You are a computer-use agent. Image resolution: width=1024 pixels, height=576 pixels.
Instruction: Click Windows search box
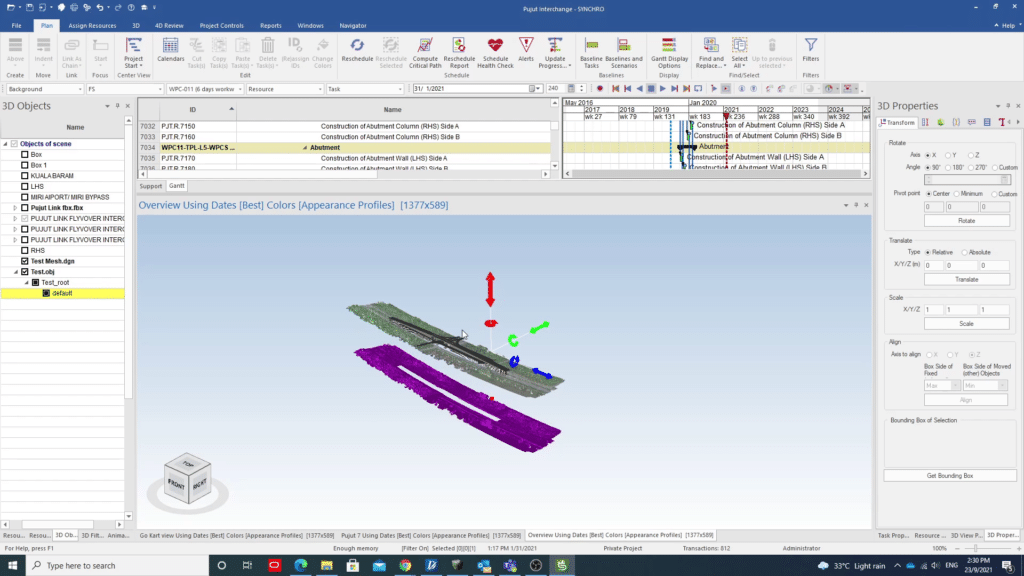coord(118,566)
